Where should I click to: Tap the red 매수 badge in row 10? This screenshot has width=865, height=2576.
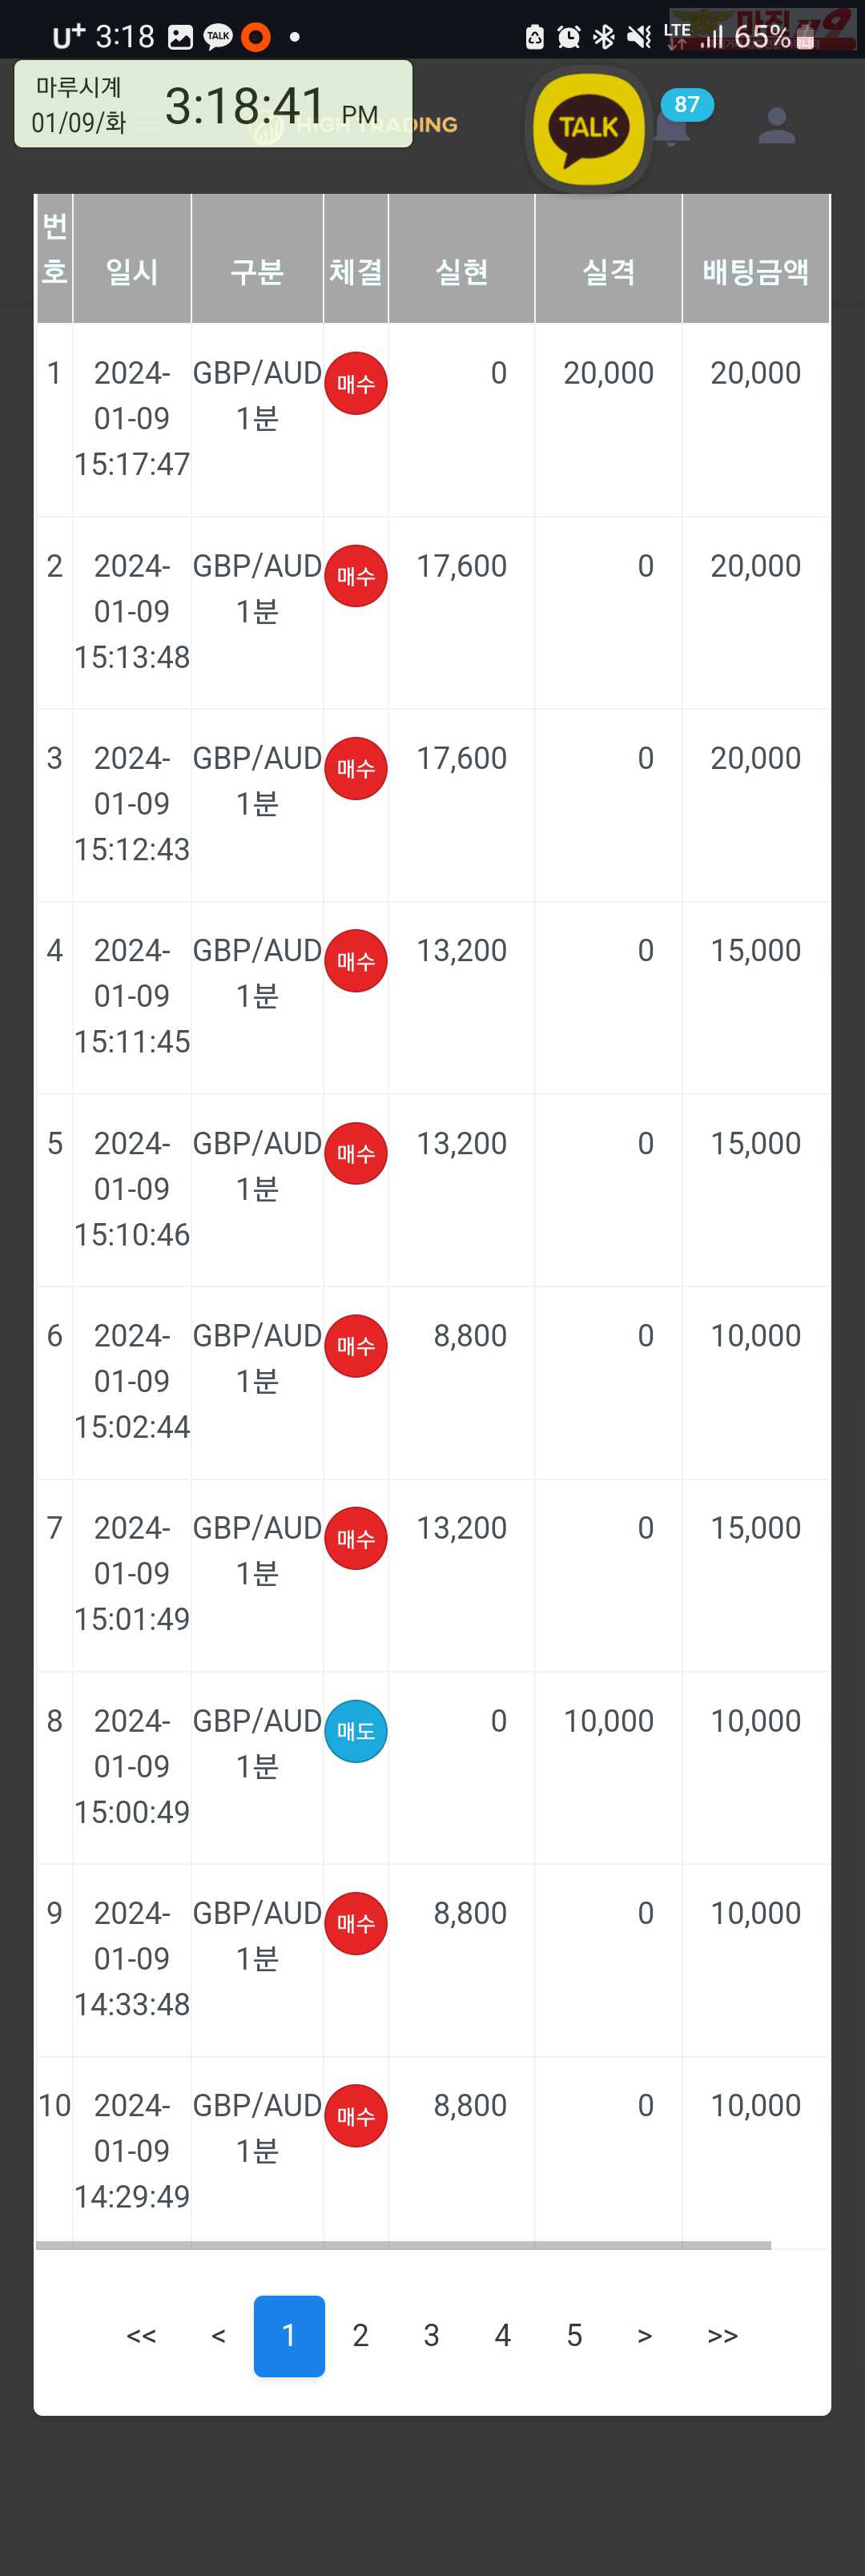click(356, 2116)
